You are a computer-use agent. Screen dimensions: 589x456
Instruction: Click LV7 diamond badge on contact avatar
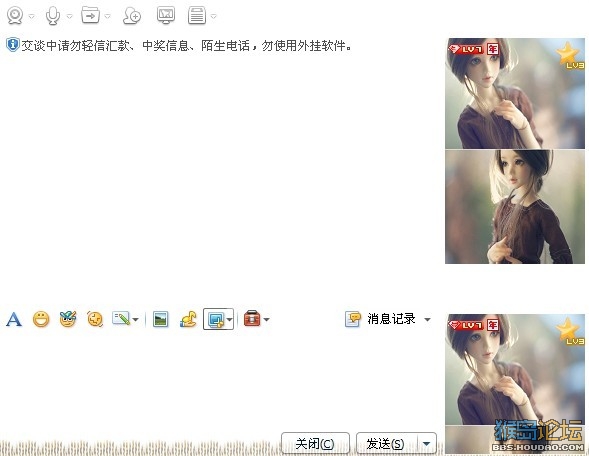[465, 49]
